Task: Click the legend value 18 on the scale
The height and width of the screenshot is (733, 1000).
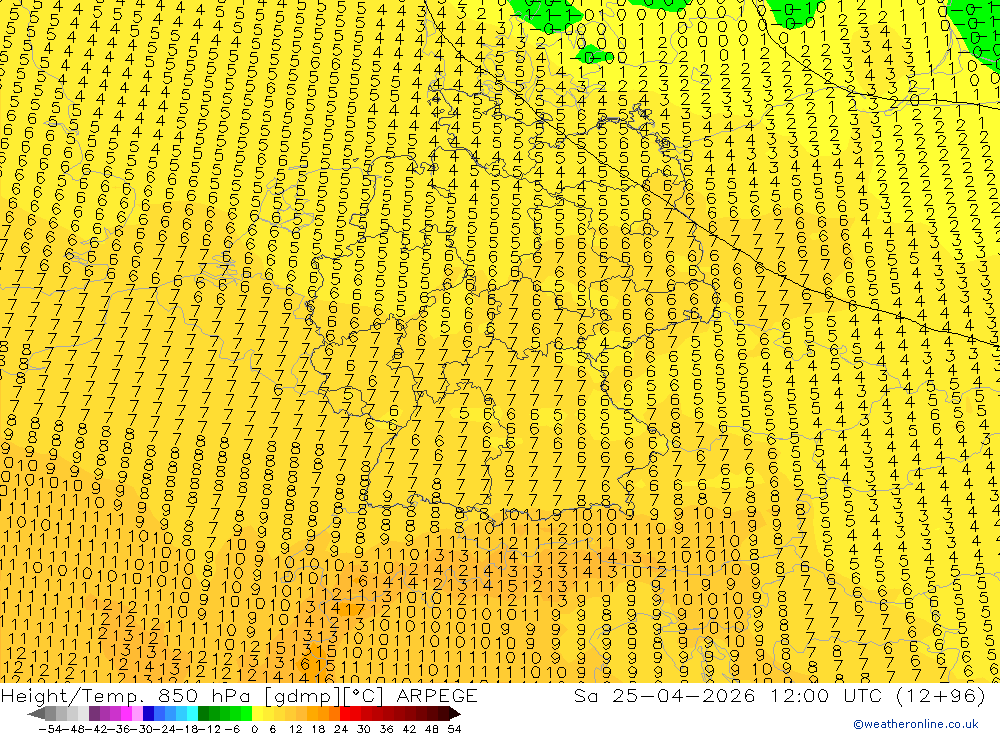Action: [318, 729]
